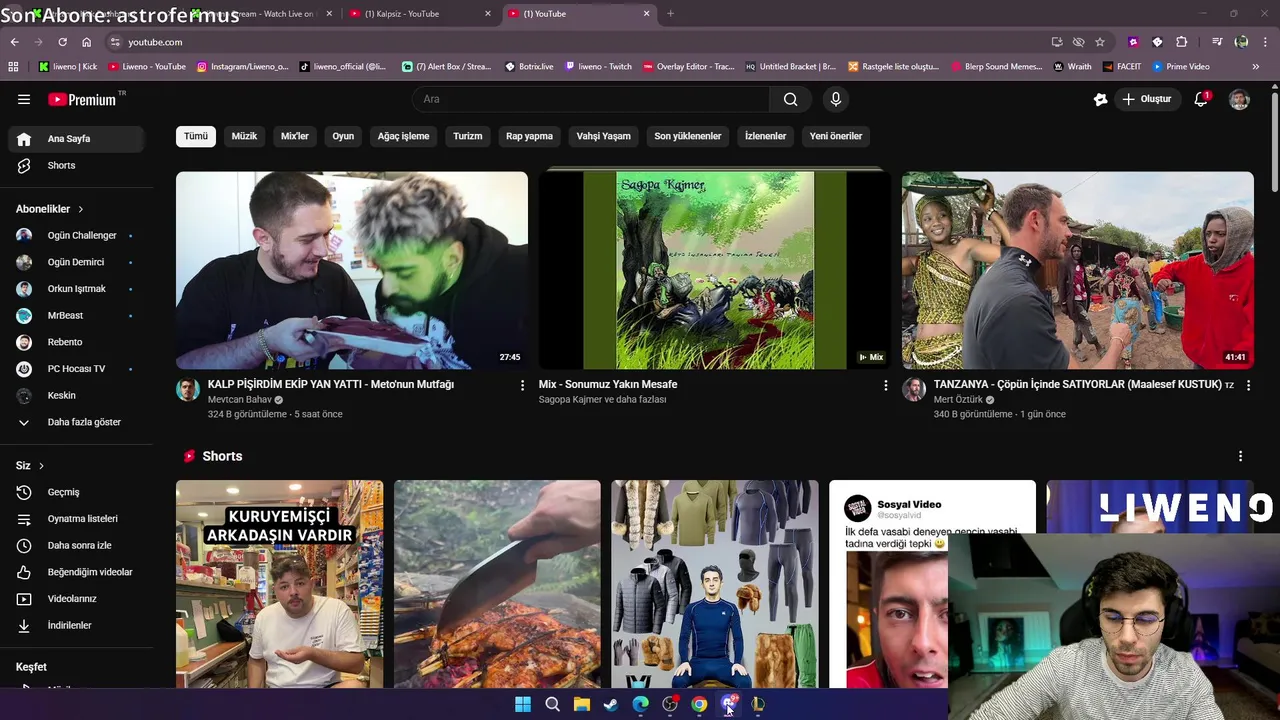The height and width of the screenshot is (720, 1280).
Task: Open options for KALP PİŞİRDİM video
Action: click(522, 385)
